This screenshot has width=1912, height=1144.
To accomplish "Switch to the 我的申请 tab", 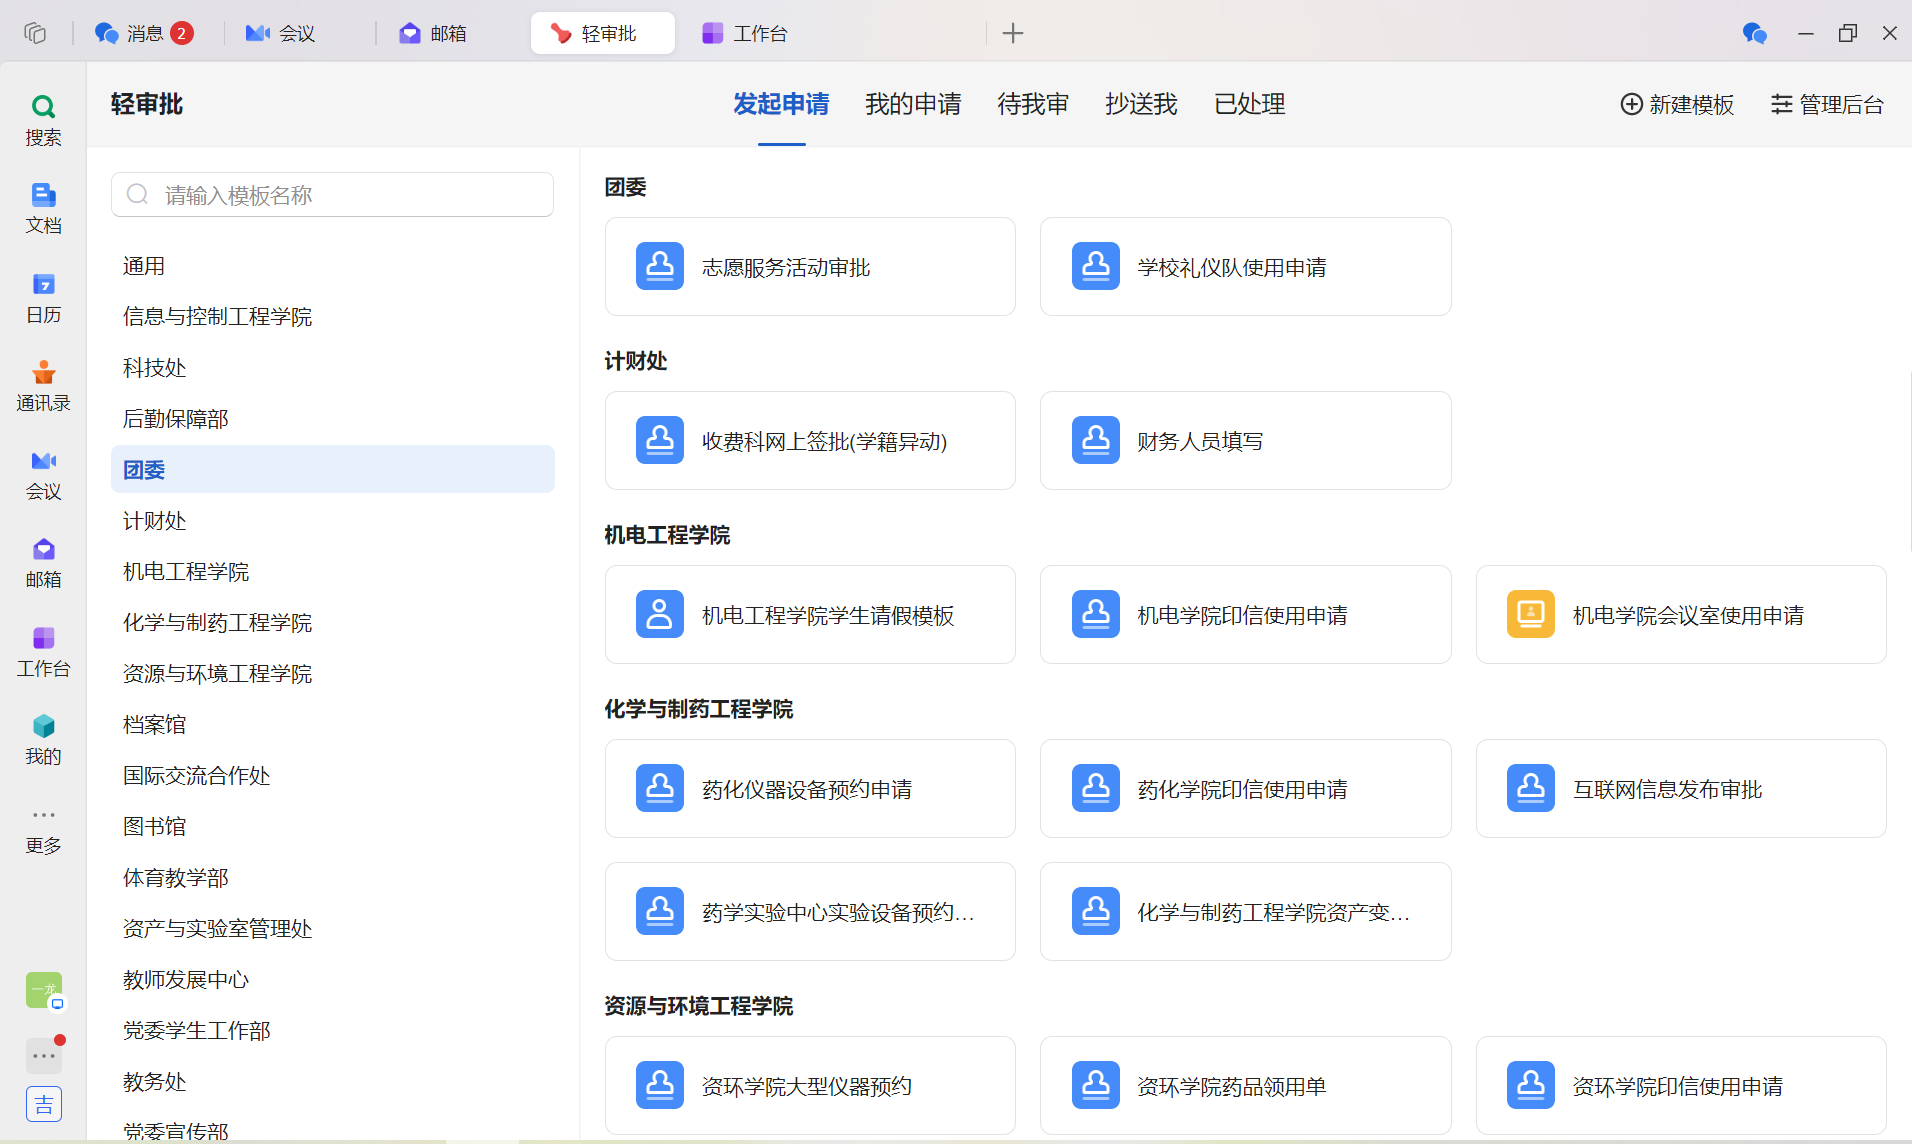I will pos(912,104).
